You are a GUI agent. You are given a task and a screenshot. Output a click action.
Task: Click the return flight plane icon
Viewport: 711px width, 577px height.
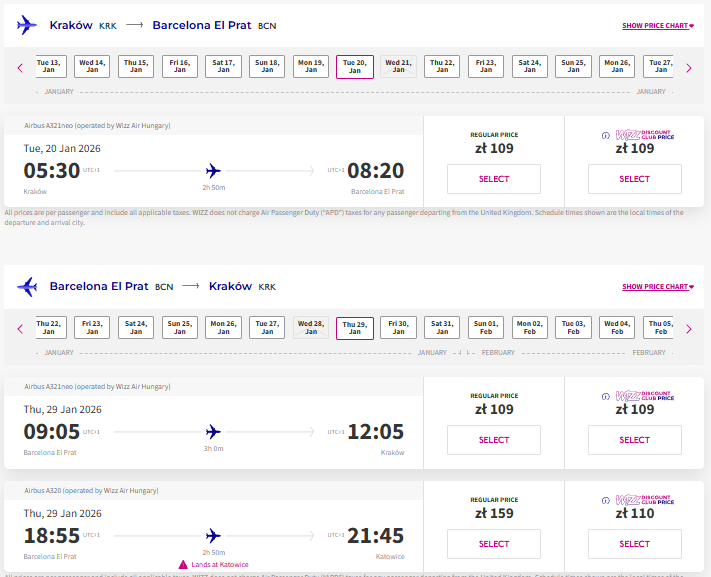(x=27, y=286)
